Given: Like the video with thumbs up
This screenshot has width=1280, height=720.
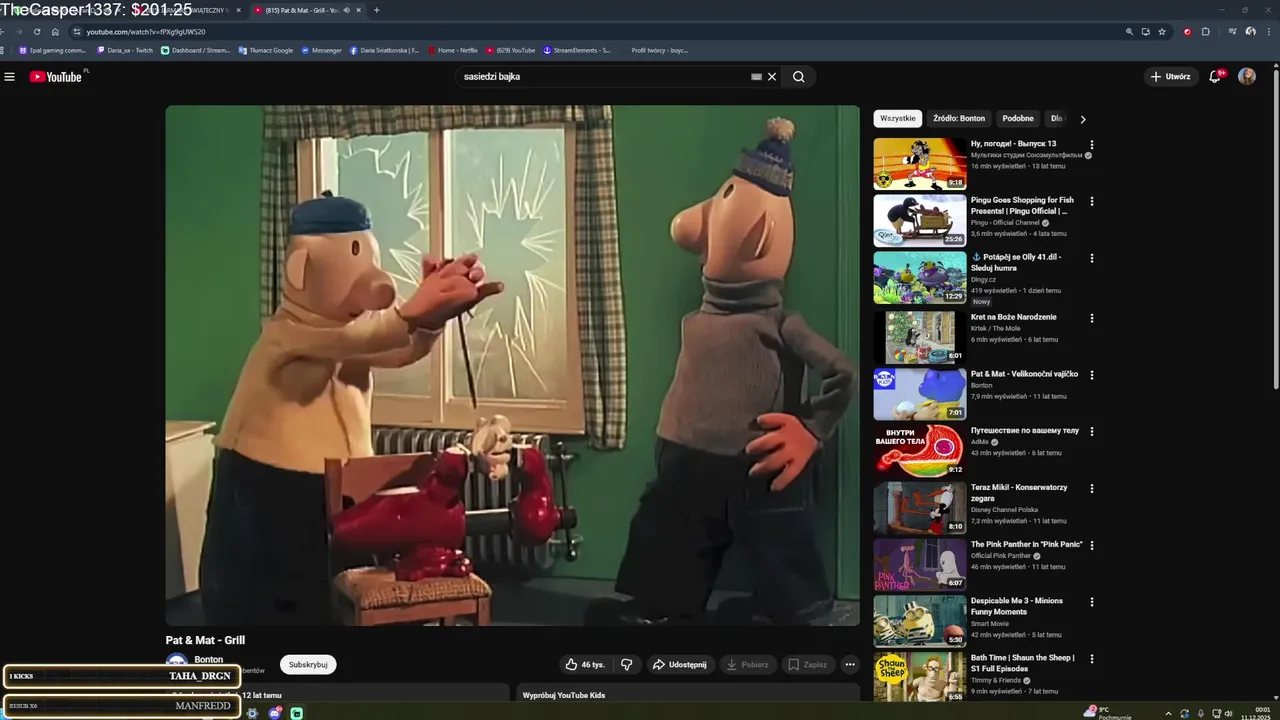Looking at the screenshot, I should (585, 664).
